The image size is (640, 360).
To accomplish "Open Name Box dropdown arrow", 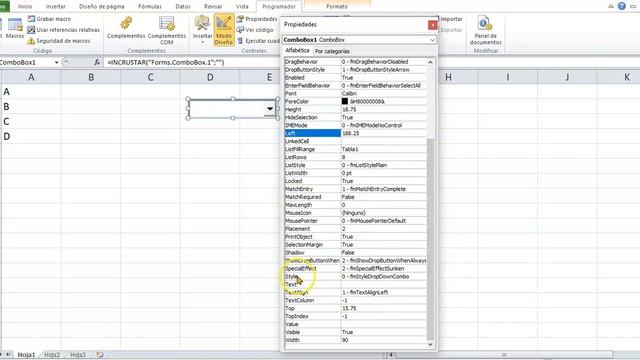I will 56,62.
